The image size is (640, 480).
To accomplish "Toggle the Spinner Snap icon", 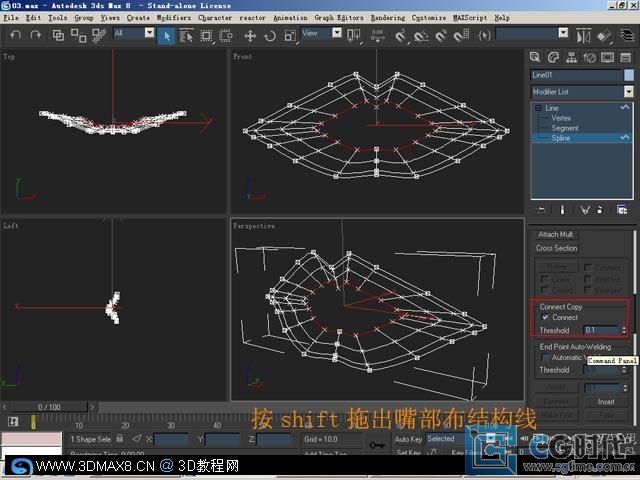I will click(461, 36).
